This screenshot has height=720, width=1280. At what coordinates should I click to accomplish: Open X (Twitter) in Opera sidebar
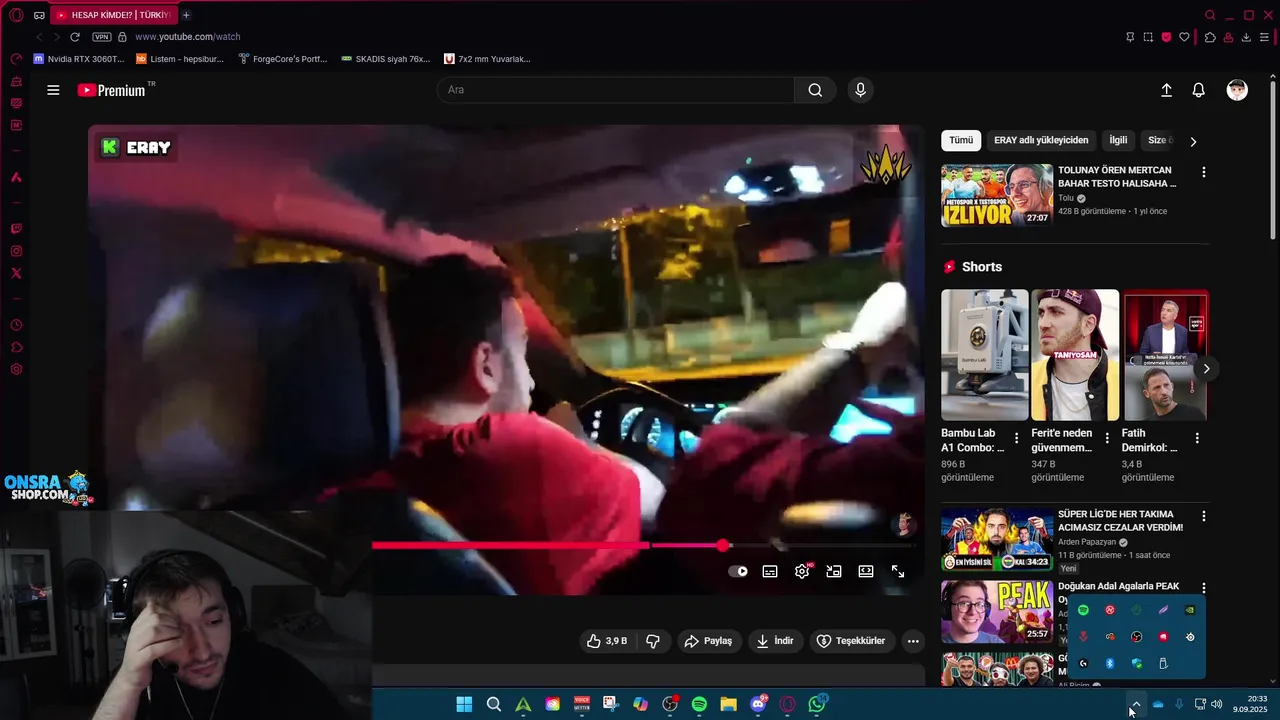[16, 273]
